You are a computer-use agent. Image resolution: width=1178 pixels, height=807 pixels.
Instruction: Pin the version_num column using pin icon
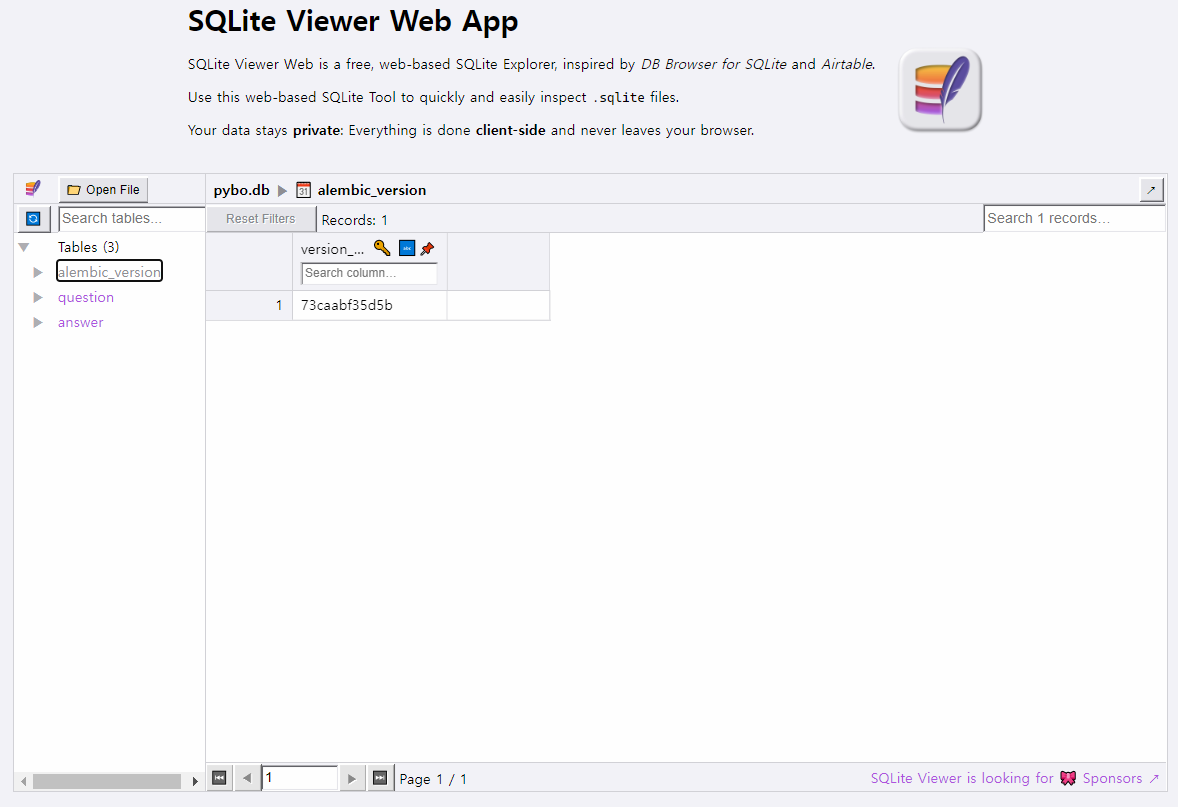click(427, 248)
